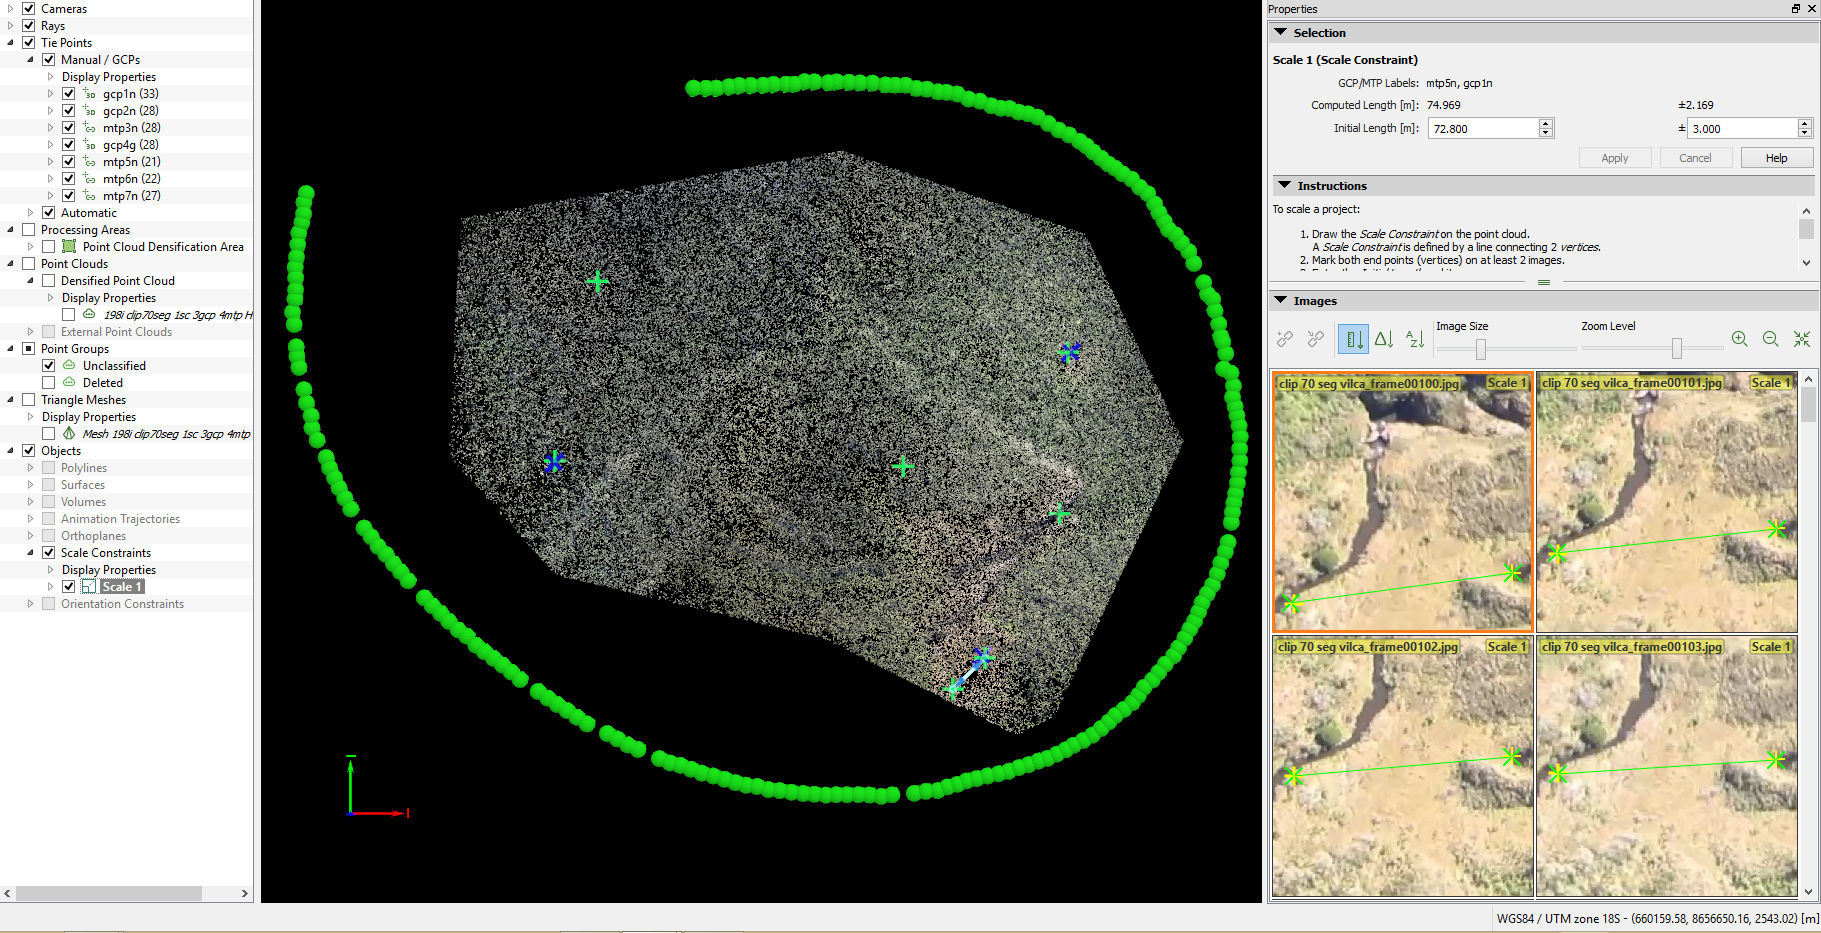Click the reset image view icon
The image size is (1821, 933).
click(x=1801, y=339)
